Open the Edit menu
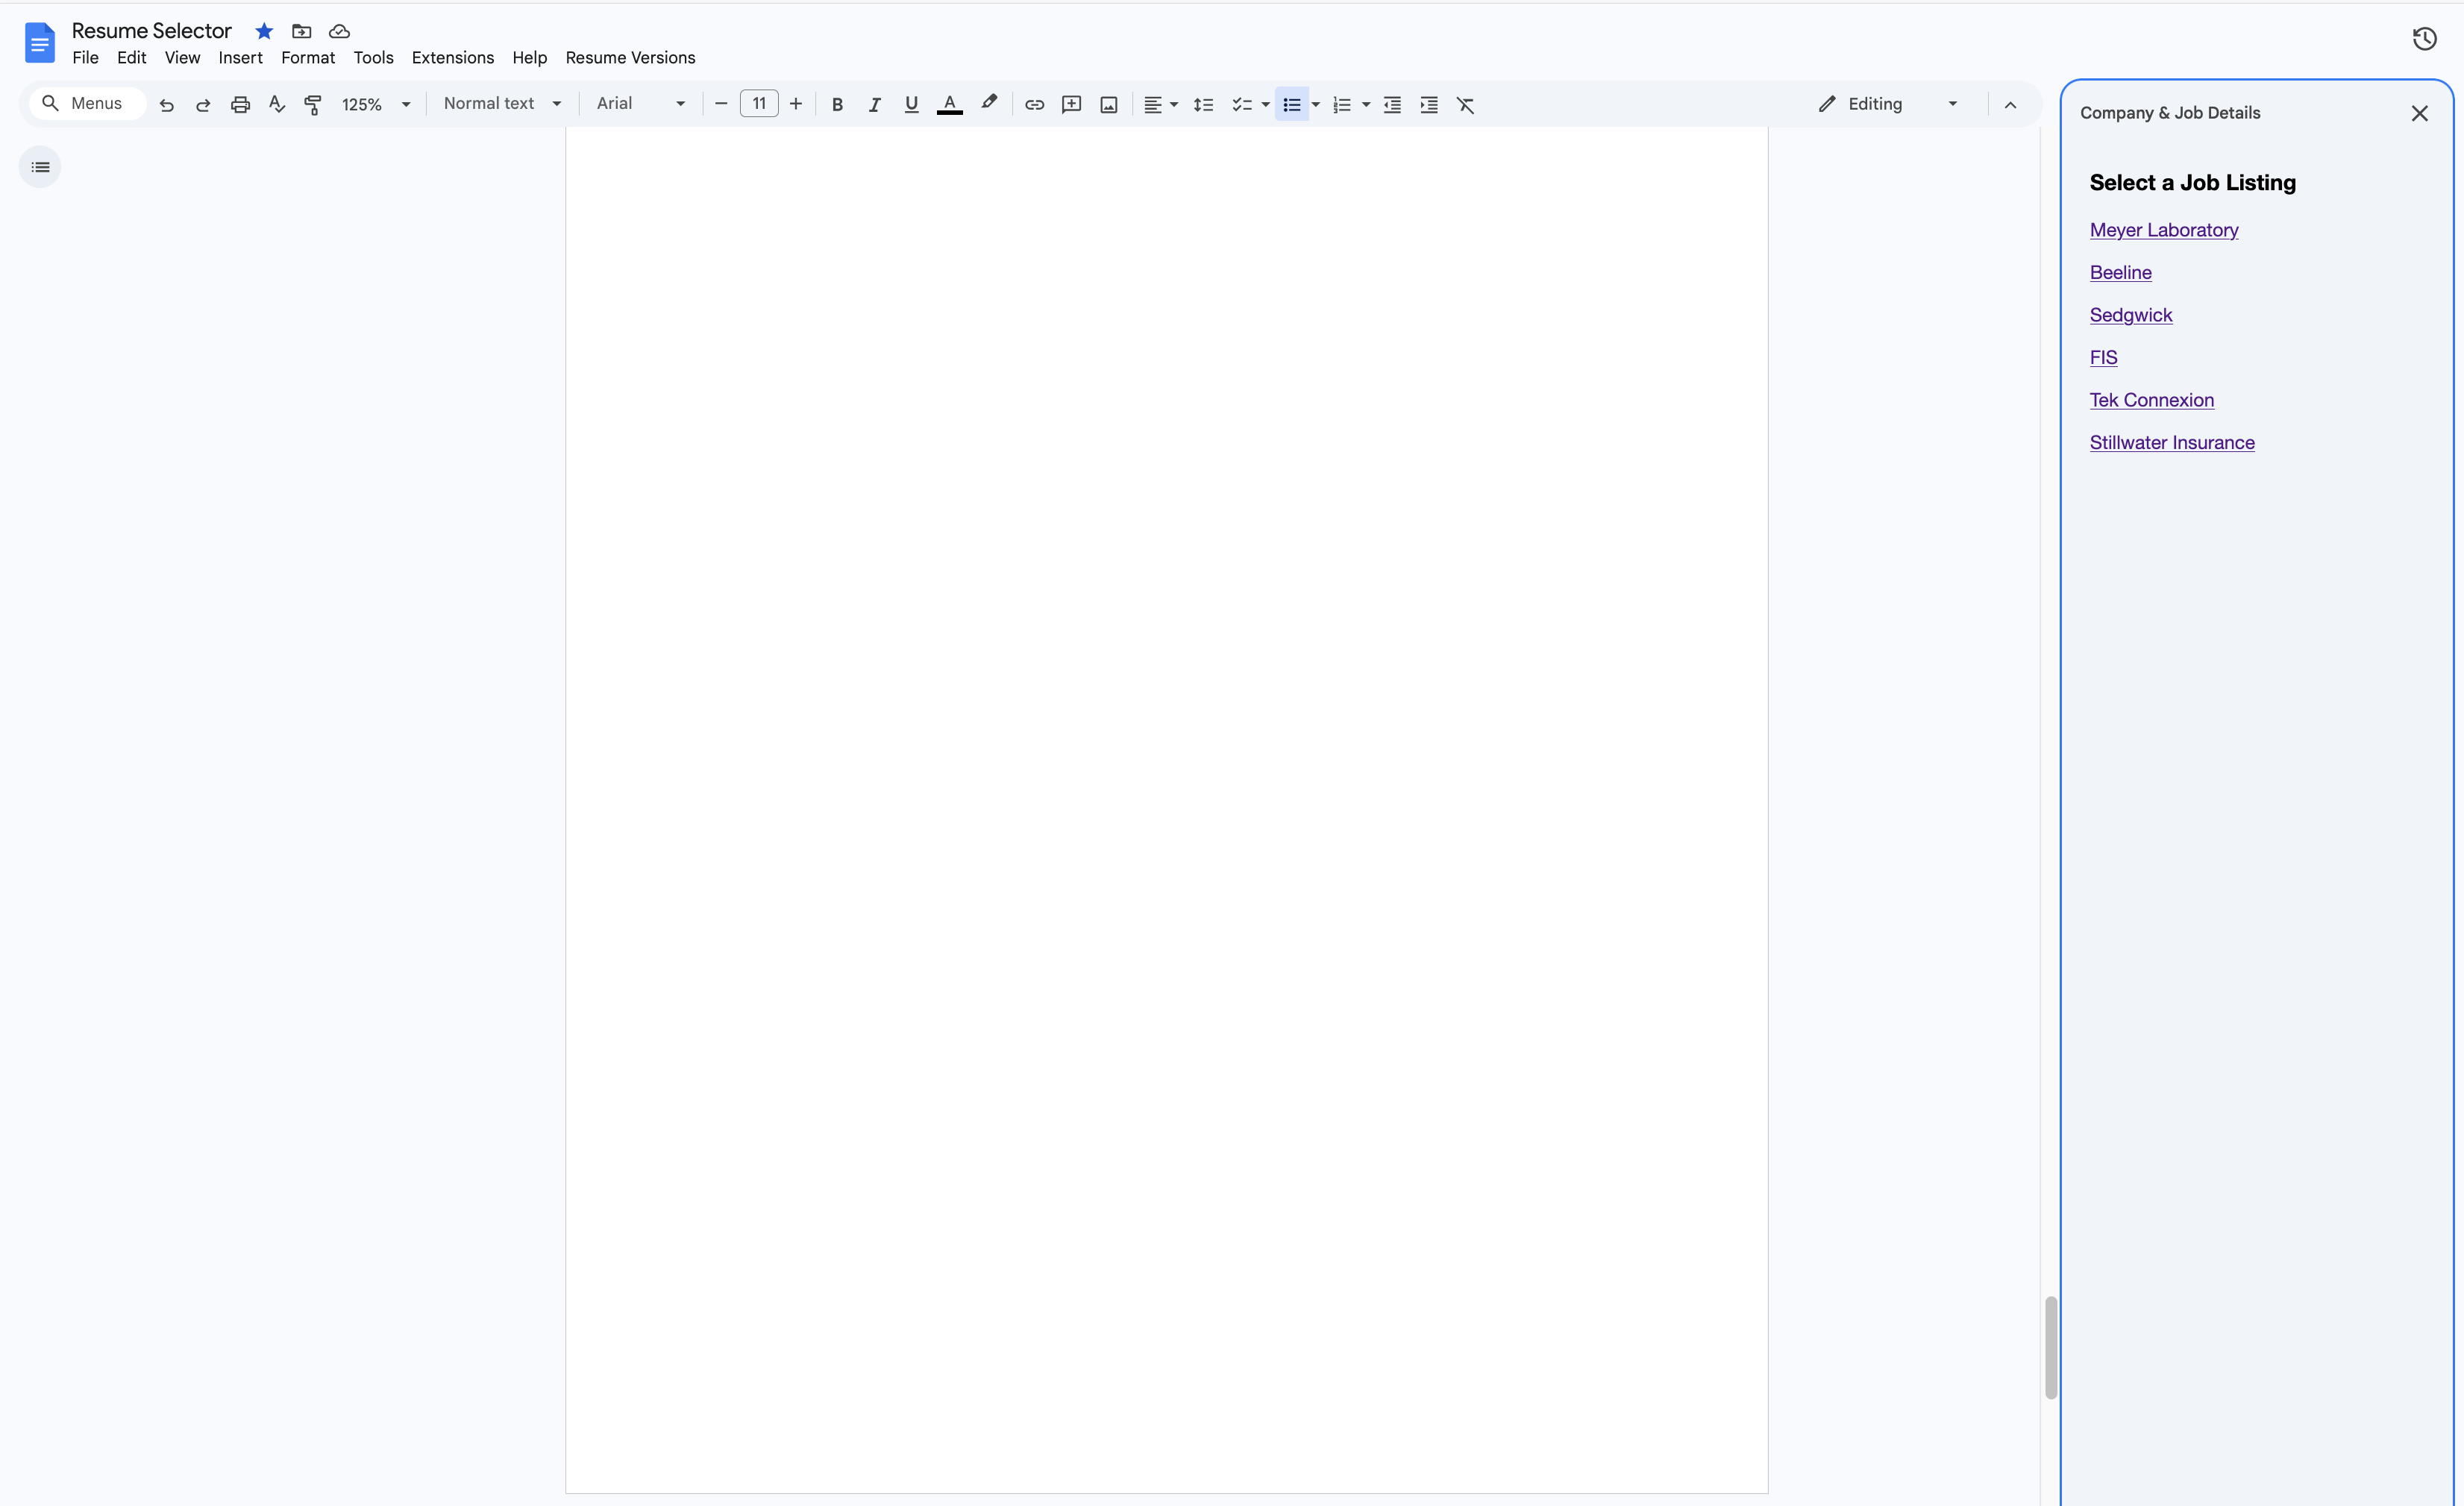Screen dimensions: 2464x1506 [x=131, y=58]
